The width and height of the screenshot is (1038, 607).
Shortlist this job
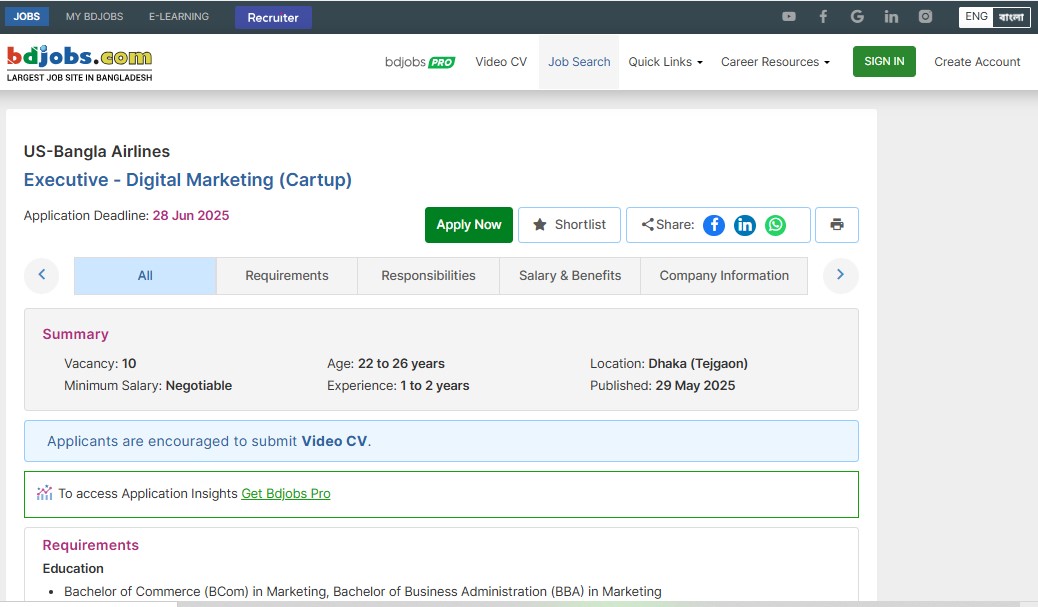click(569, 225)
